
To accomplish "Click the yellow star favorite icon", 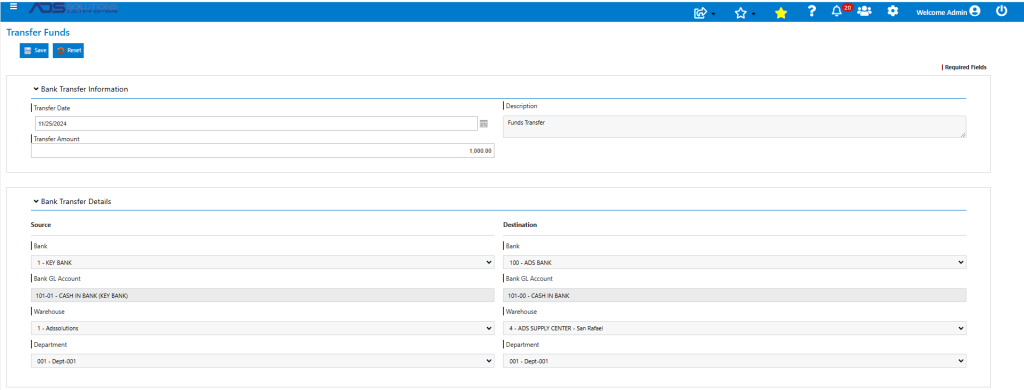I will point(781,12).
